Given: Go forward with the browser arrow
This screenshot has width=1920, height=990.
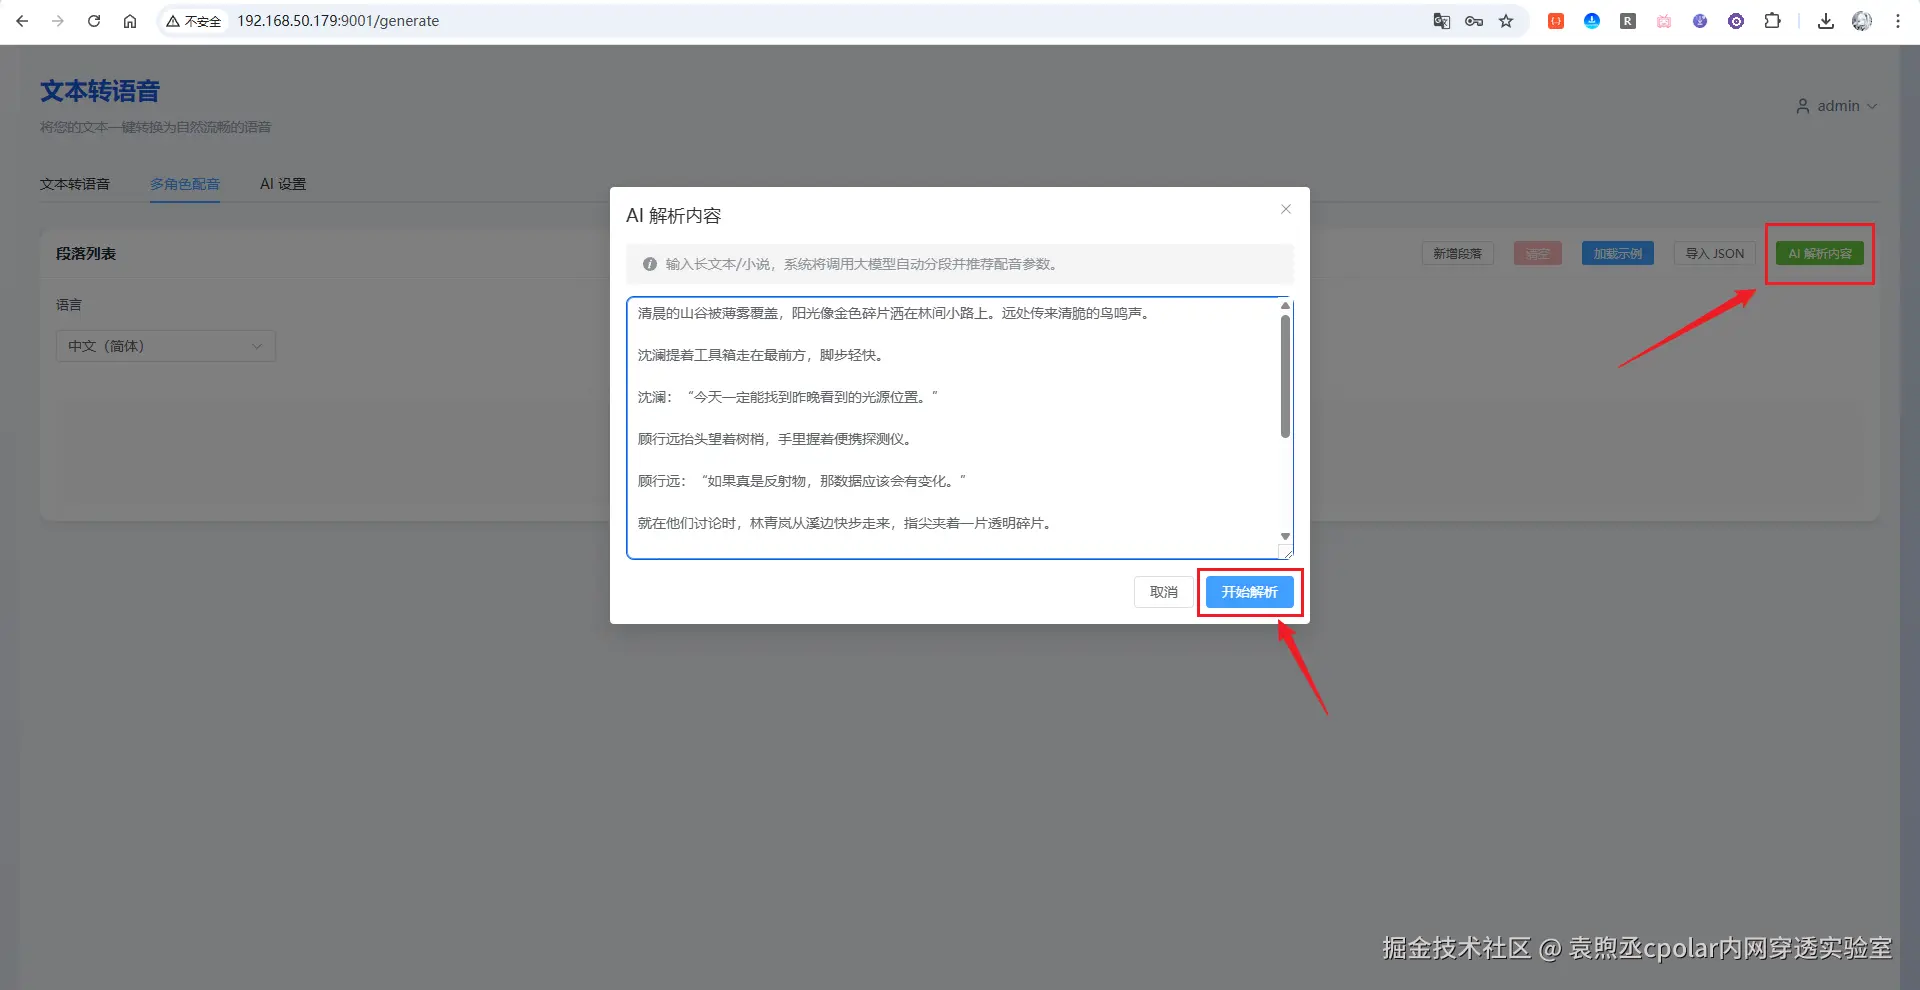Looking at the screenshot, I should pos(58,21).
